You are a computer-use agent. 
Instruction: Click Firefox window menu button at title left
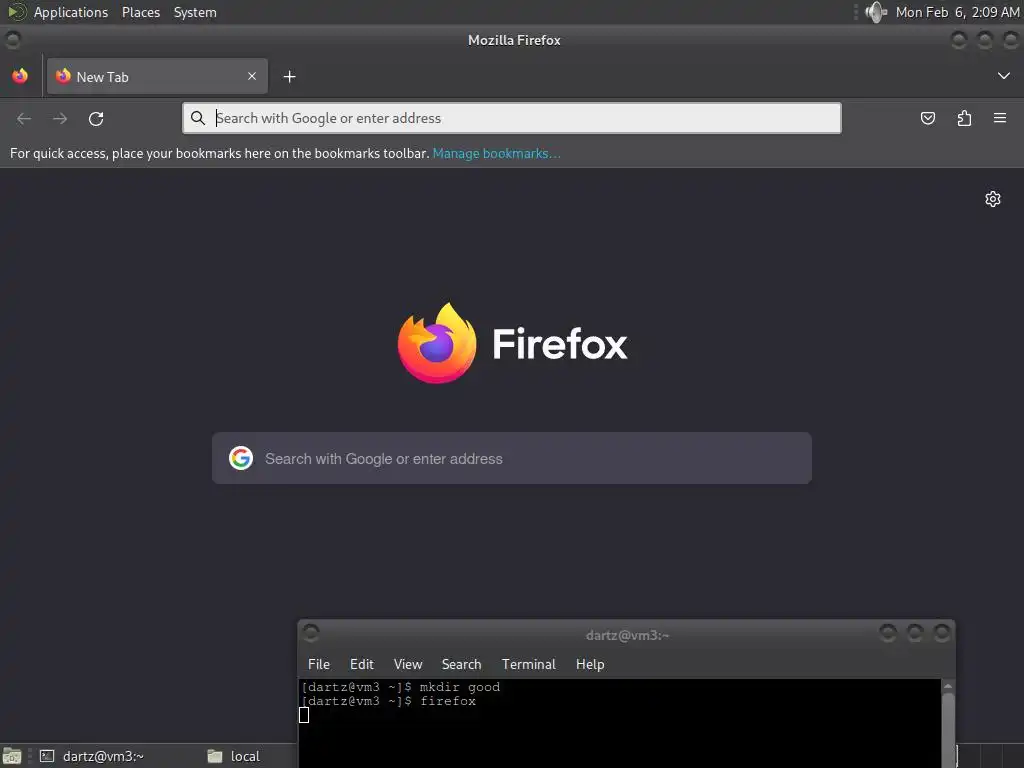[x=12, y=40]
